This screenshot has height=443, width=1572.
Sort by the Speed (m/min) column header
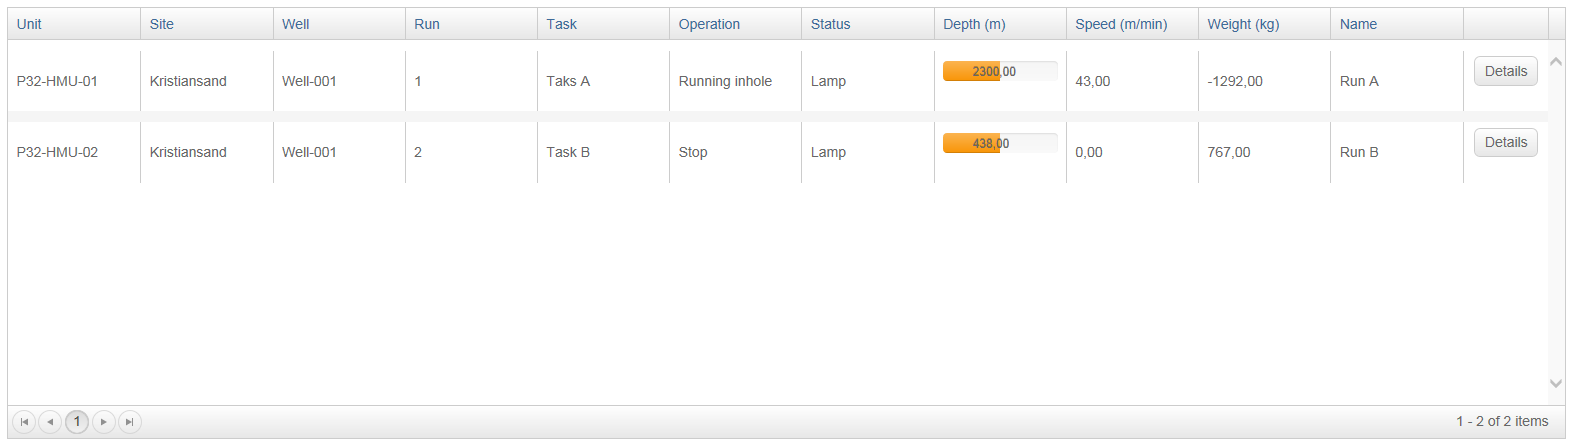(x=1121, y=24)
